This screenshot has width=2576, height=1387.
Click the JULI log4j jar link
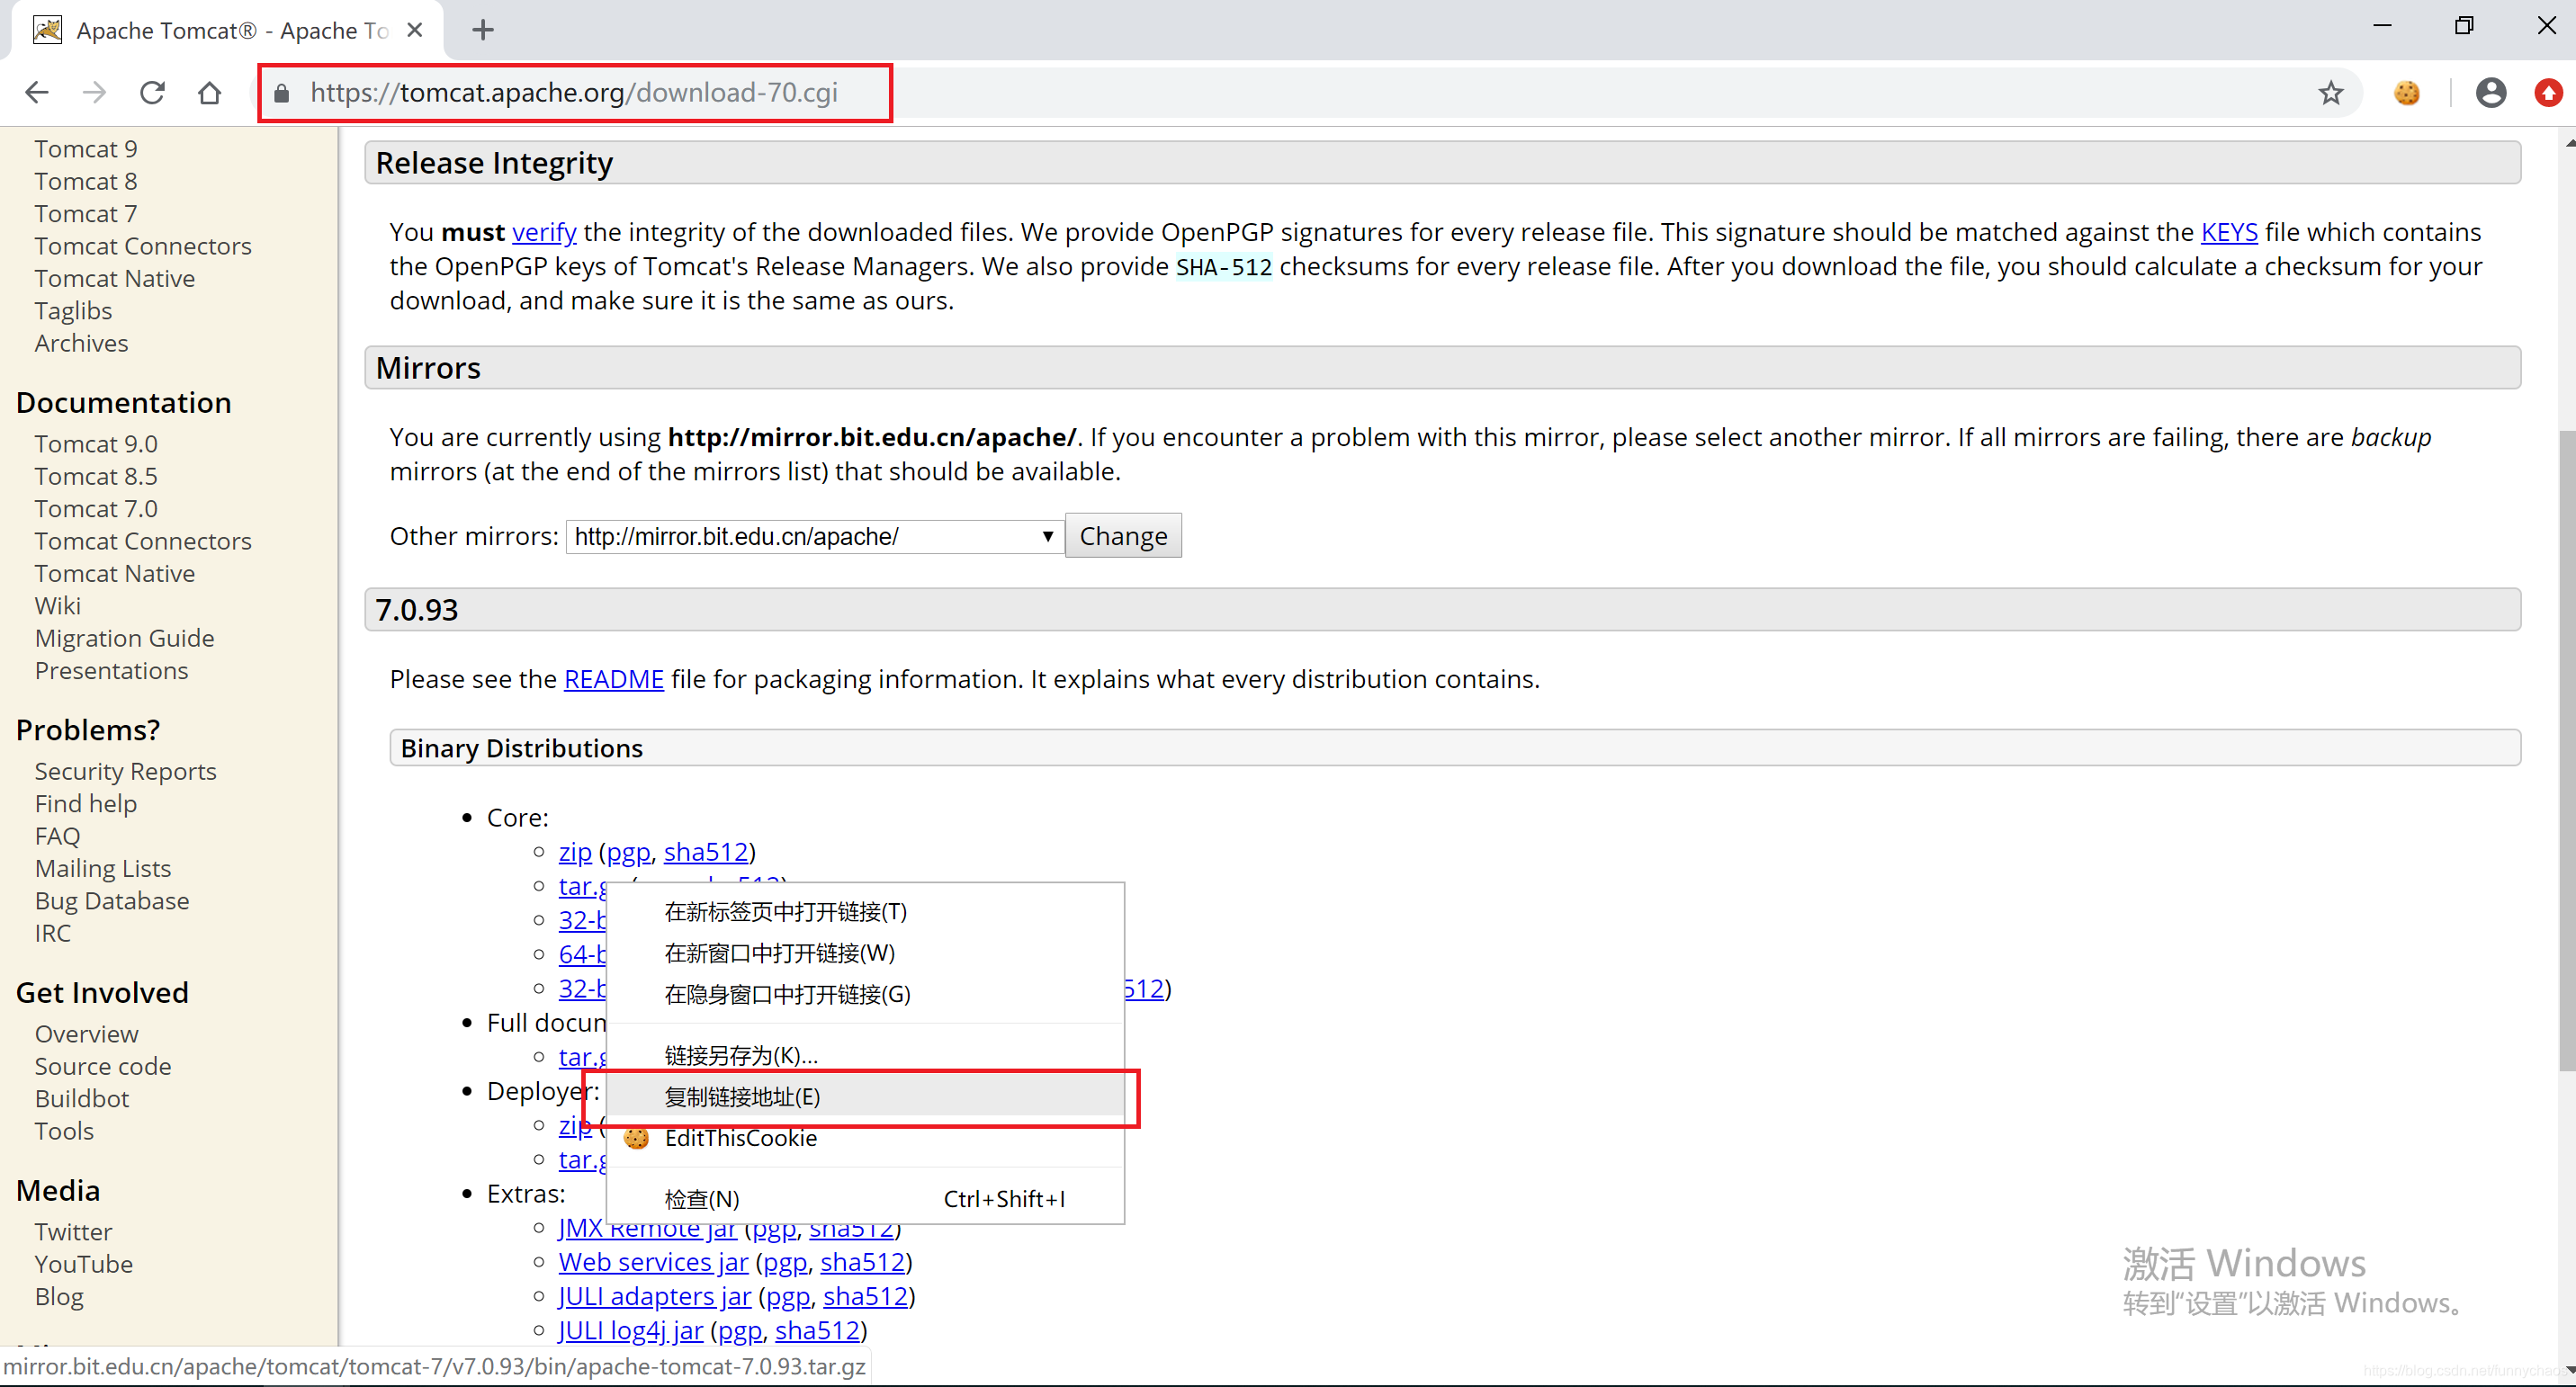click(x=630, y=1330)
